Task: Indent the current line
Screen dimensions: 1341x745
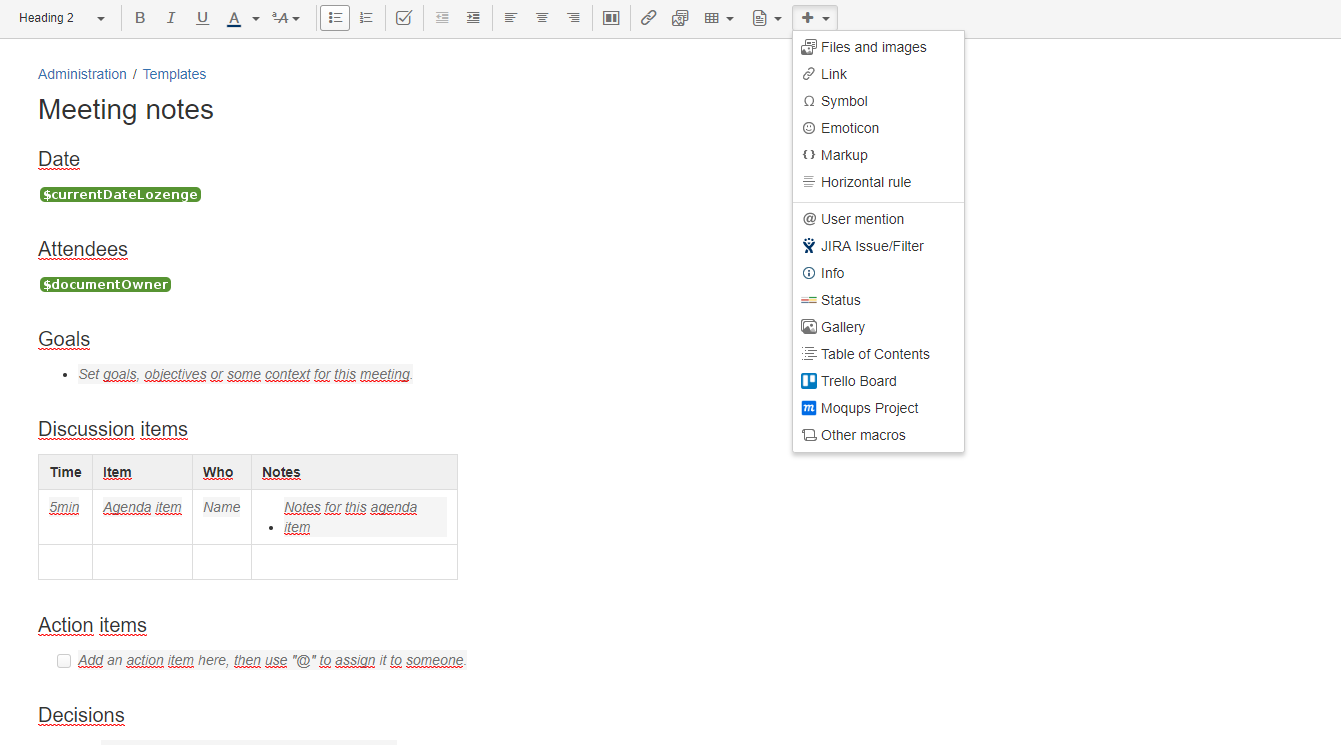Action: [473, 18]
